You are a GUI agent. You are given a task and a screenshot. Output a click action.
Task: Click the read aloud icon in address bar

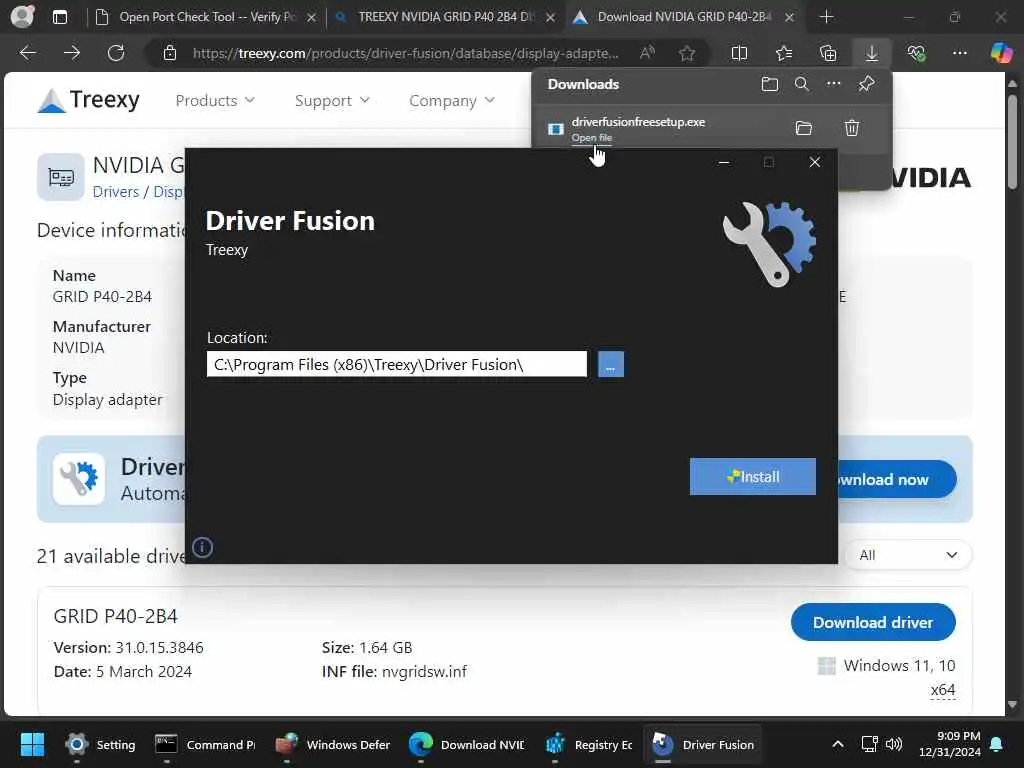point(647,53)
